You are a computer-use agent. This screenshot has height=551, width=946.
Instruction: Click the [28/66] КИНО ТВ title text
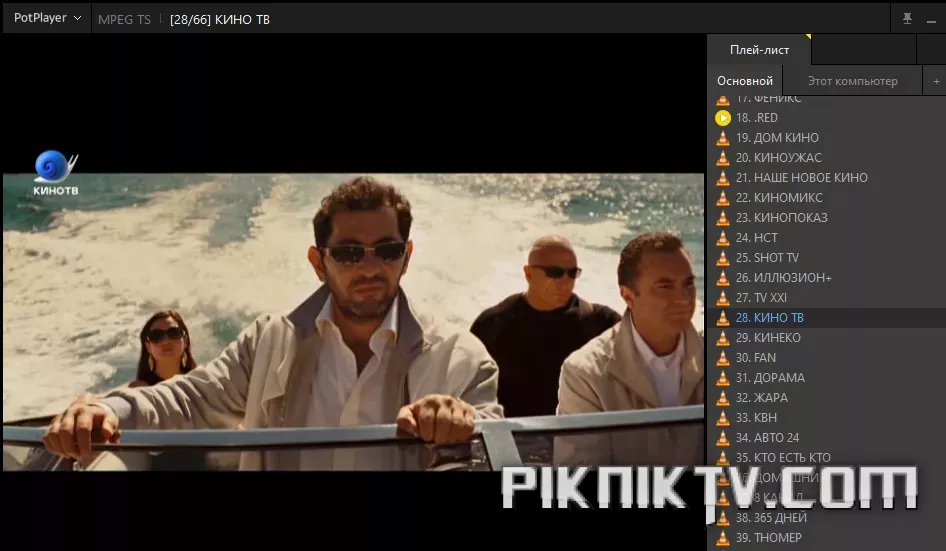[x=220, y=19]
